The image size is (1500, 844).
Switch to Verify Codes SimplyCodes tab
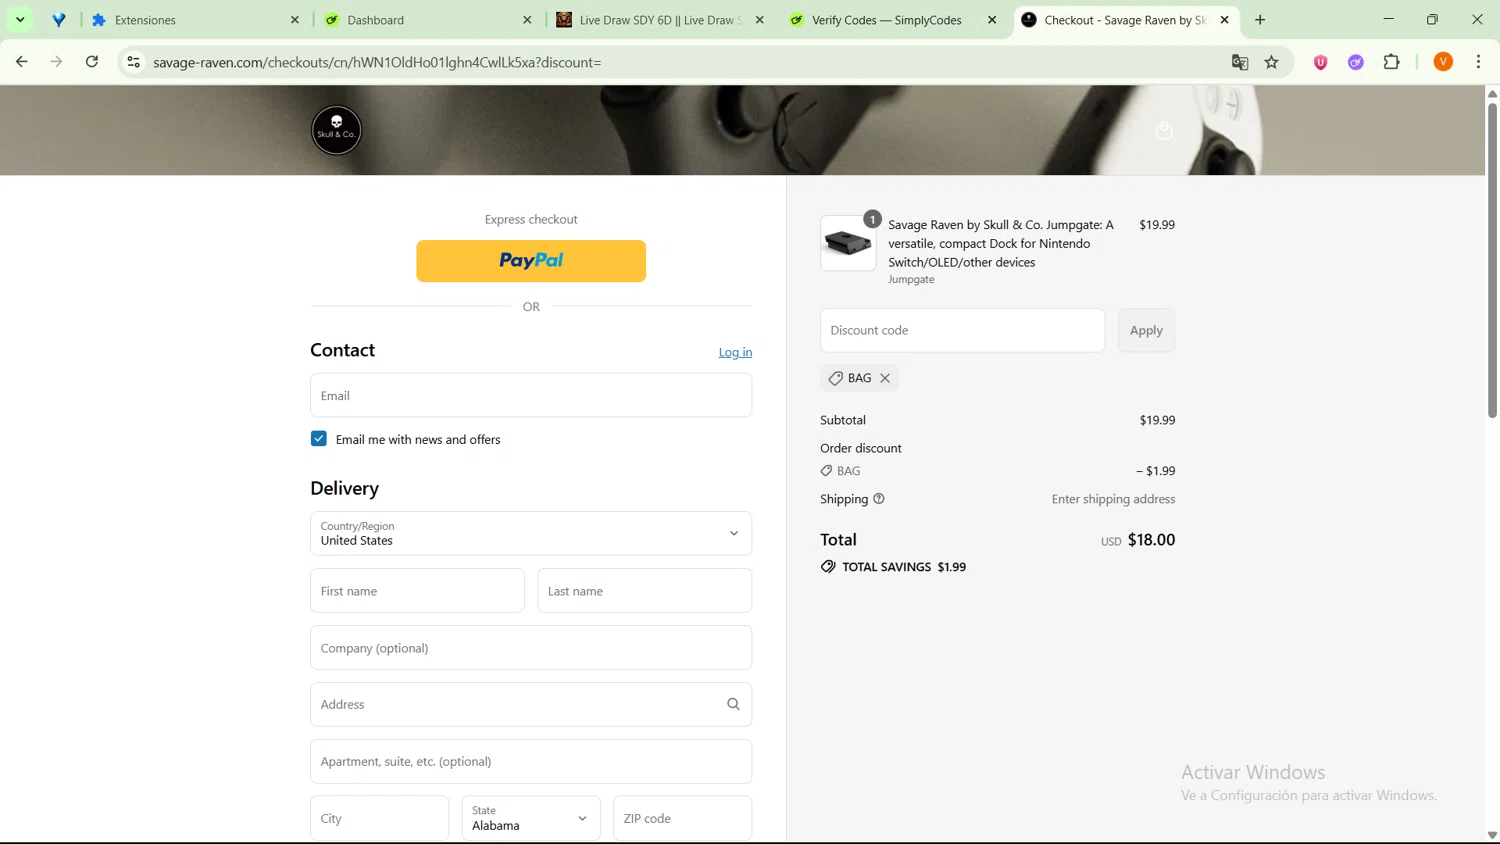pos(892,20)
